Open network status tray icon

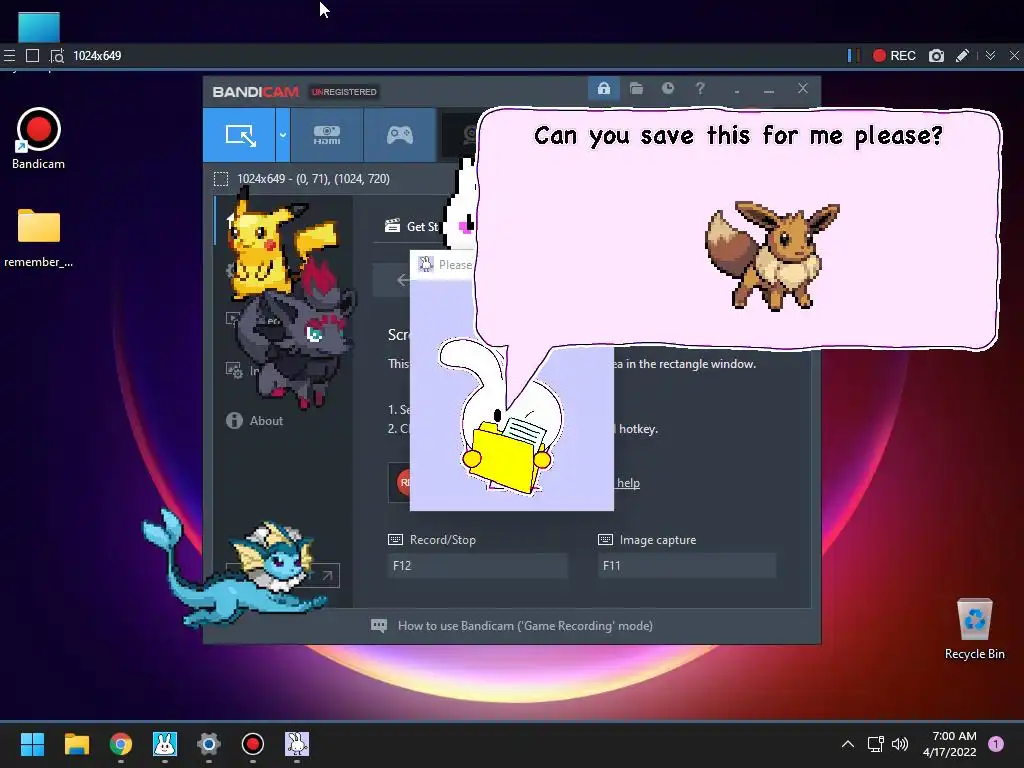pos(875,744)
